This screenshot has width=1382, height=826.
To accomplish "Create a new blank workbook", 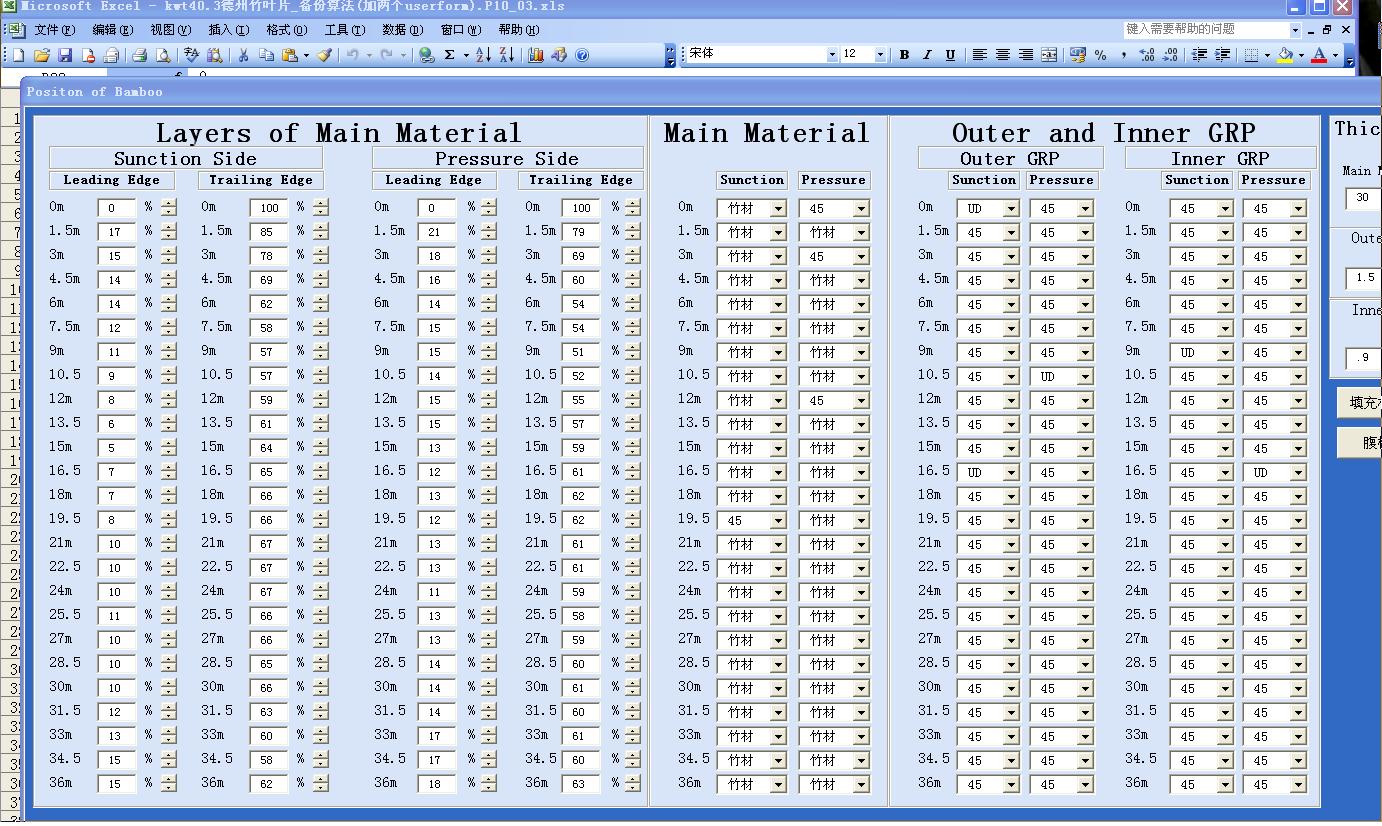I will pos(18,55).
